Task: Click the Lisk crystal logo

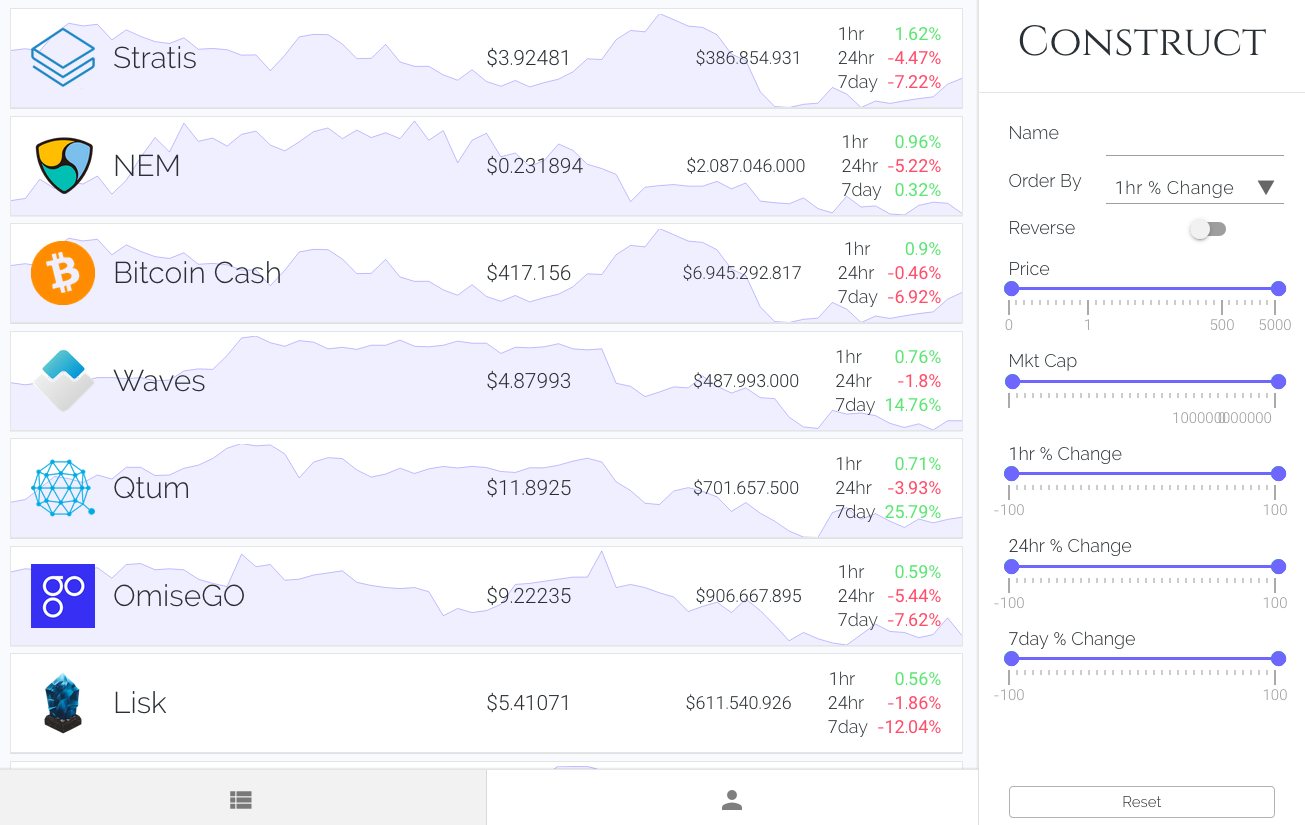Action: [x=63, y=703]
